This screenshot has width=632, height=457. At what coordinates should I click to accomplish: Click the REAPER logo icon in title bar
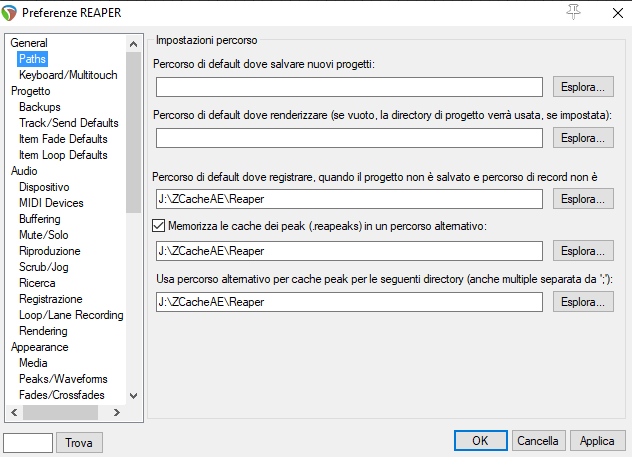(x=9, y=13)
